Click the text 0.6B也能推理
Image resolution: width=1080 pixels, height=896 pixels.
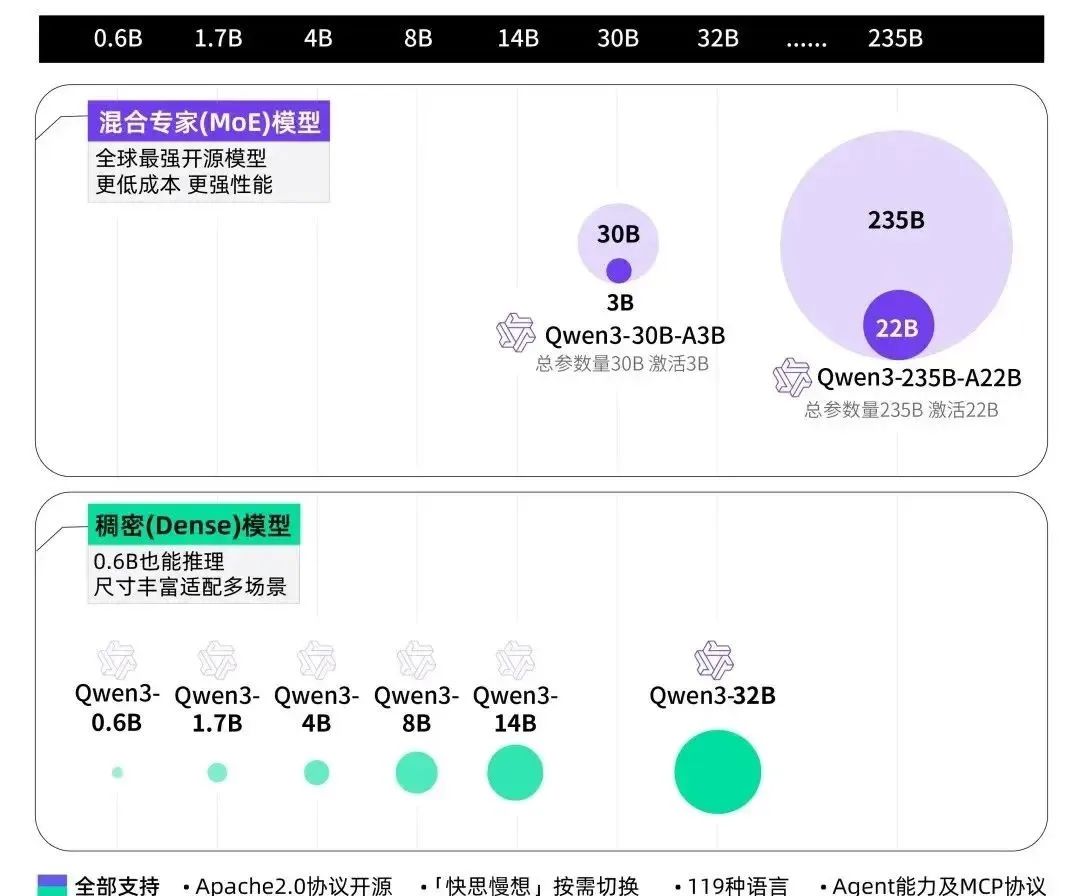(159, 561)
